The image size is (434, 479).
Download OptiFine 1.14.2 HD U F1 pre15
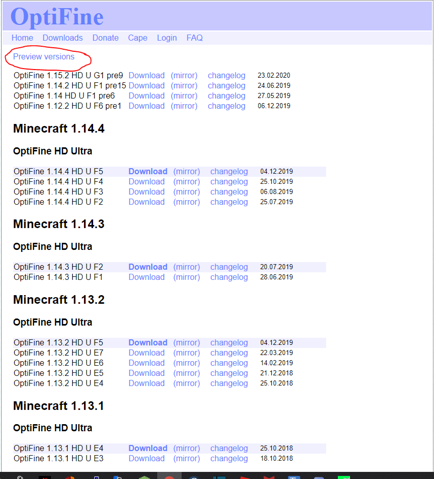click(x=146, y=86)
